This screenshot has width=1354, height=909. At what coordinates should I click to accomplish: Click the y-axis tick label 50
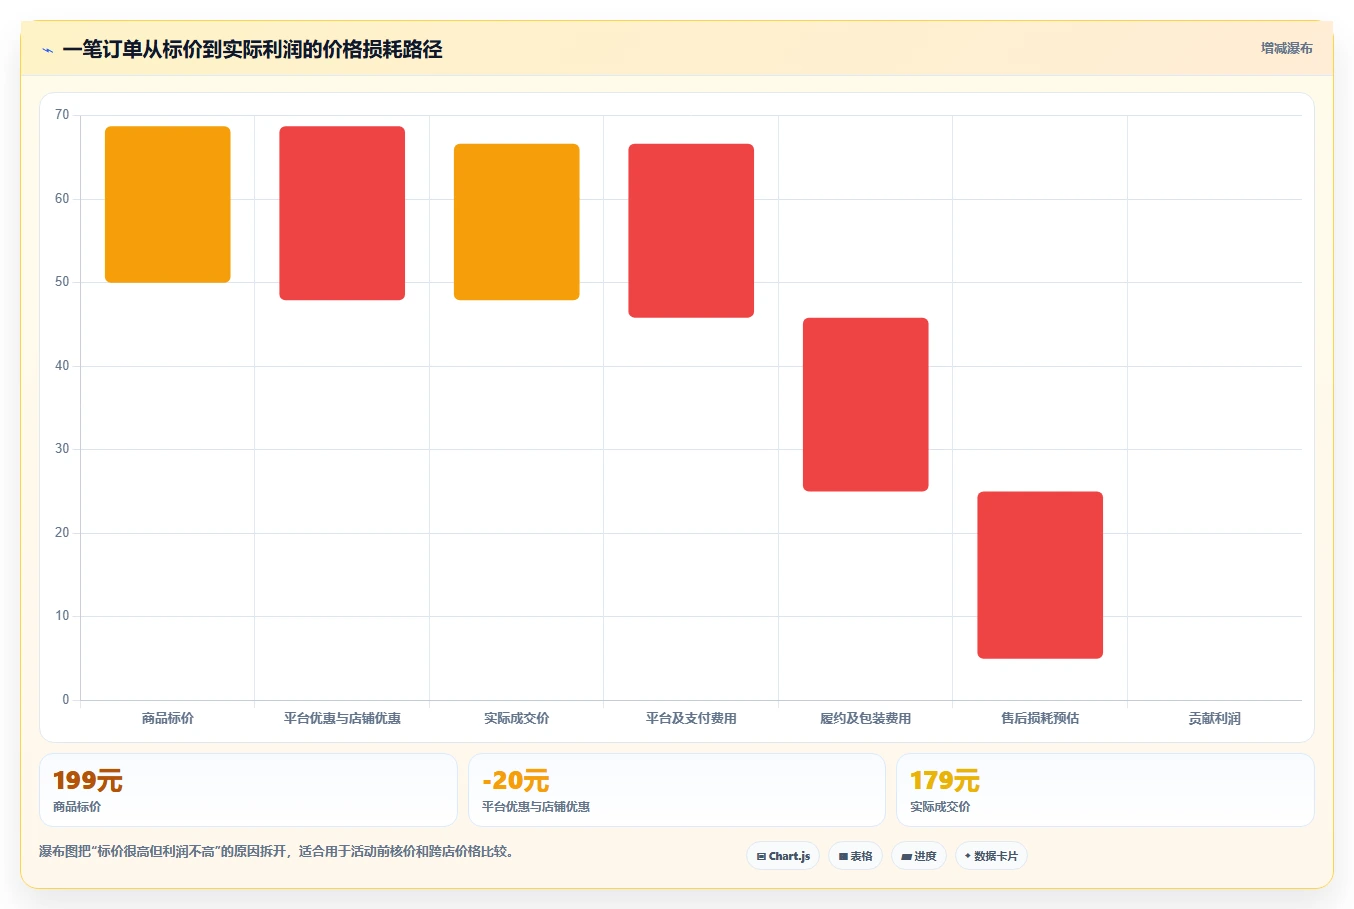[x=62, y=282]
